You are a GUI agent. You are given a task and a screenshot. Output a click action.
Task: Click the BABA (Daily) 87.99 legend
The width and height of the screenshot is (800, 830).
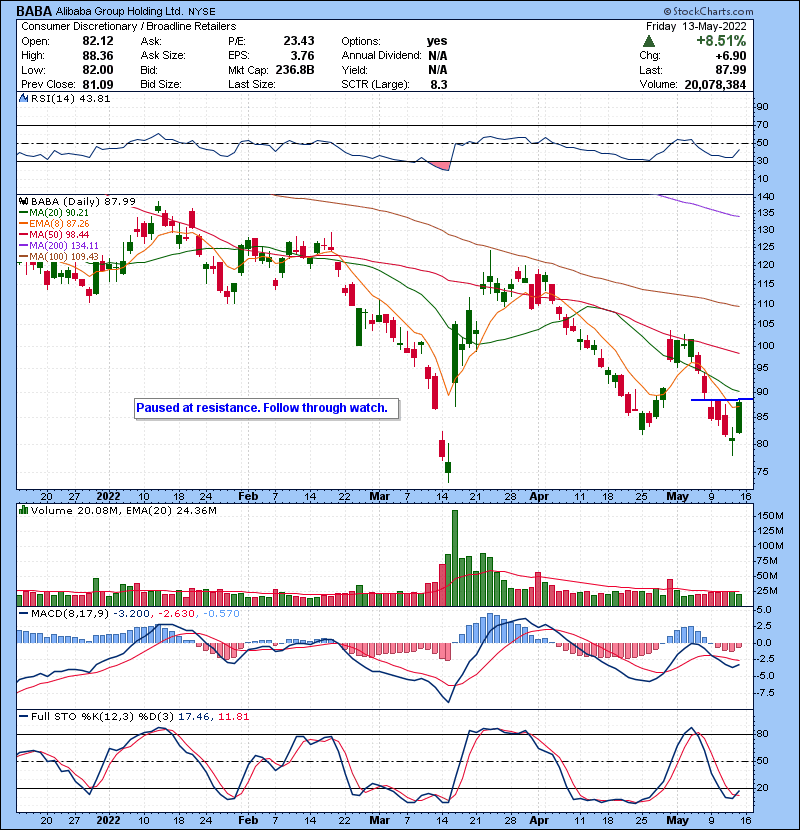[x=83, y=202]
